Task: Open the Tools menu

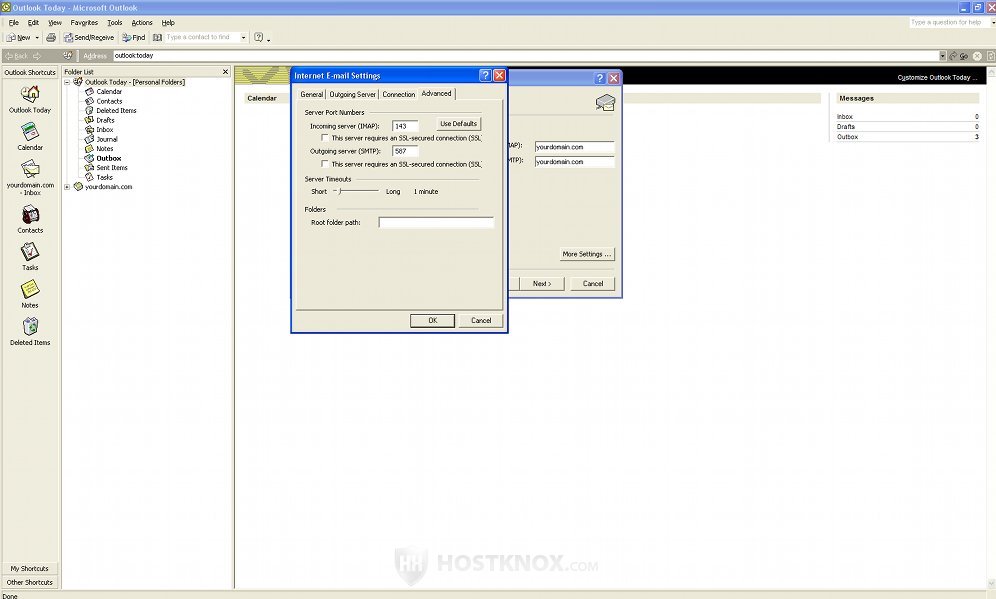Action: click(x=114, y=22)
